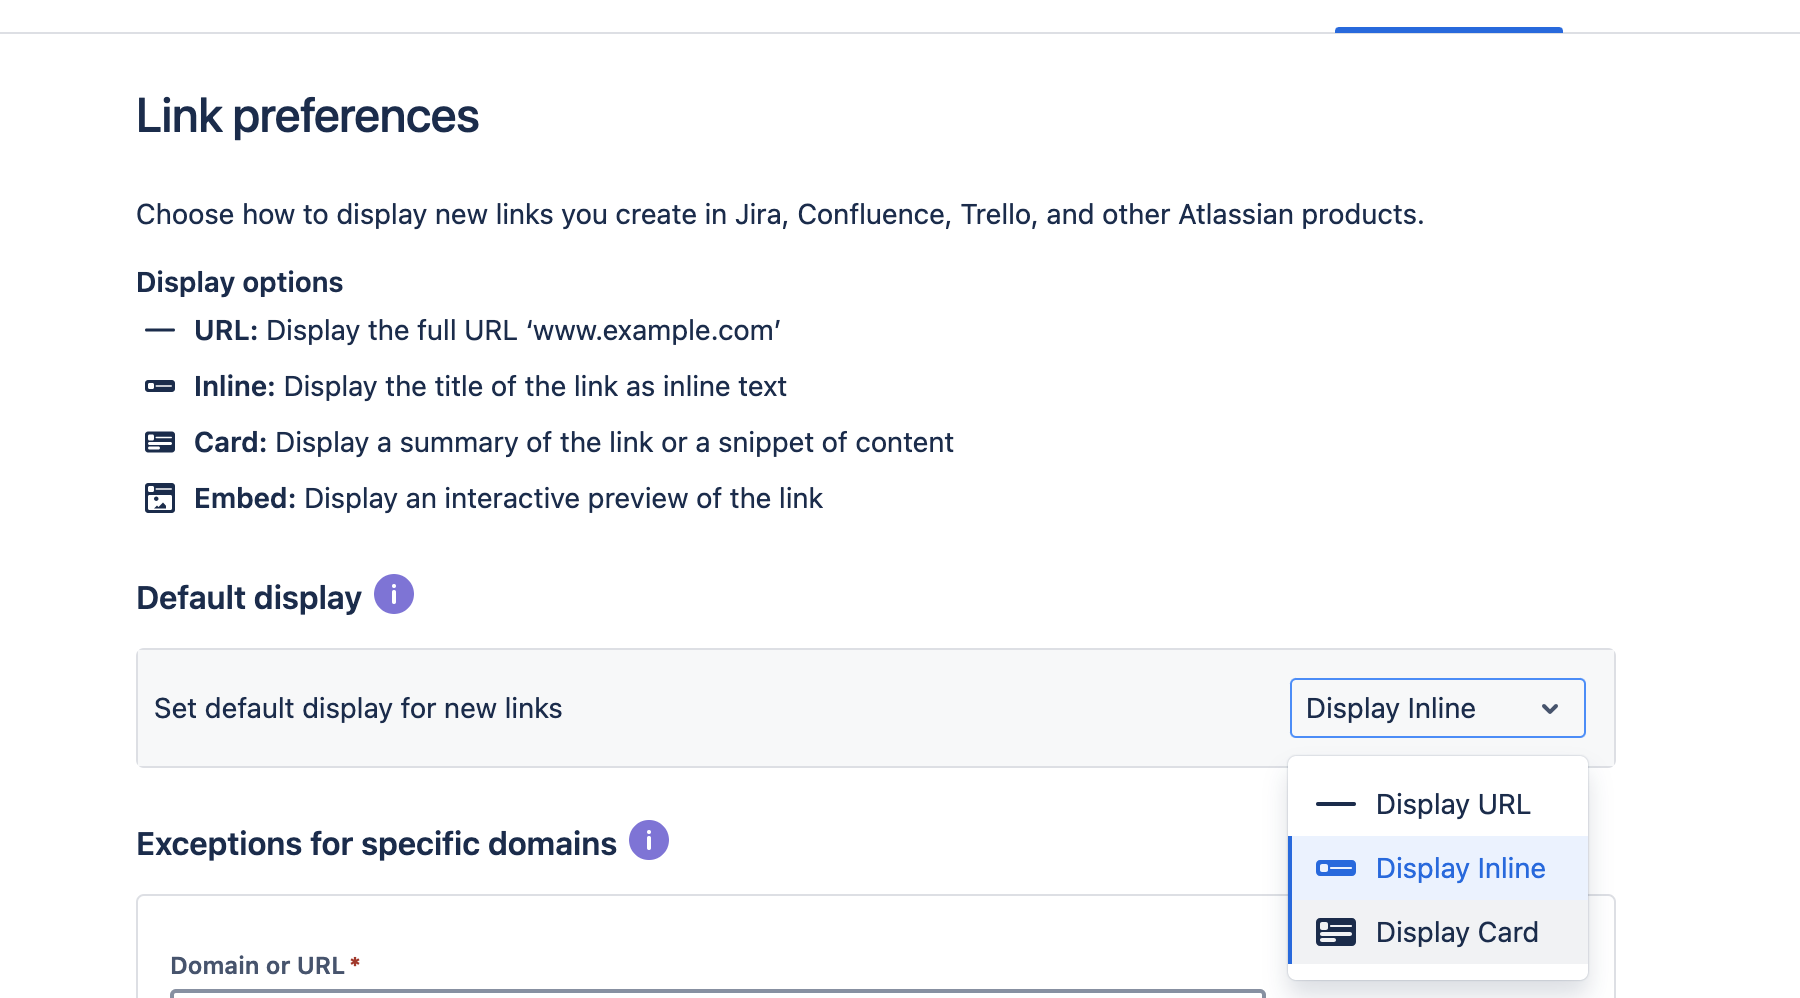
Task: Click the Card display option icon
Action: click(x=160, y=441)
